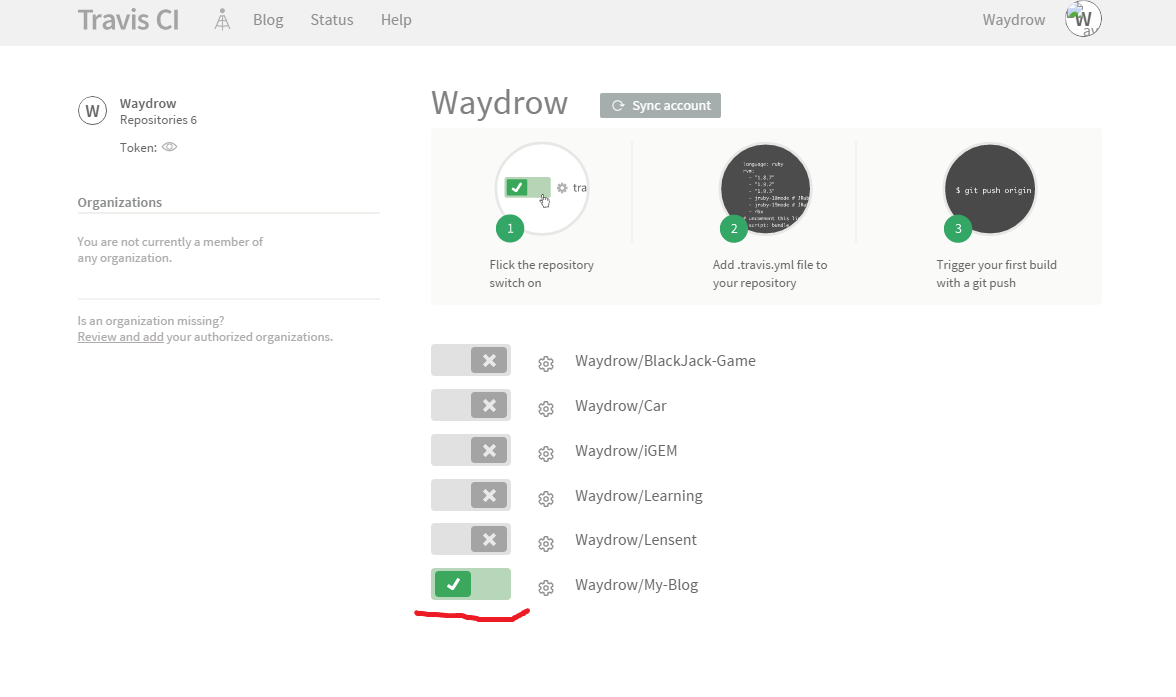The width and height of the screenshot is (1176, 697).
Task: Open settings gear for Waydrow/iGEM
Action: (x=546, y=454)
